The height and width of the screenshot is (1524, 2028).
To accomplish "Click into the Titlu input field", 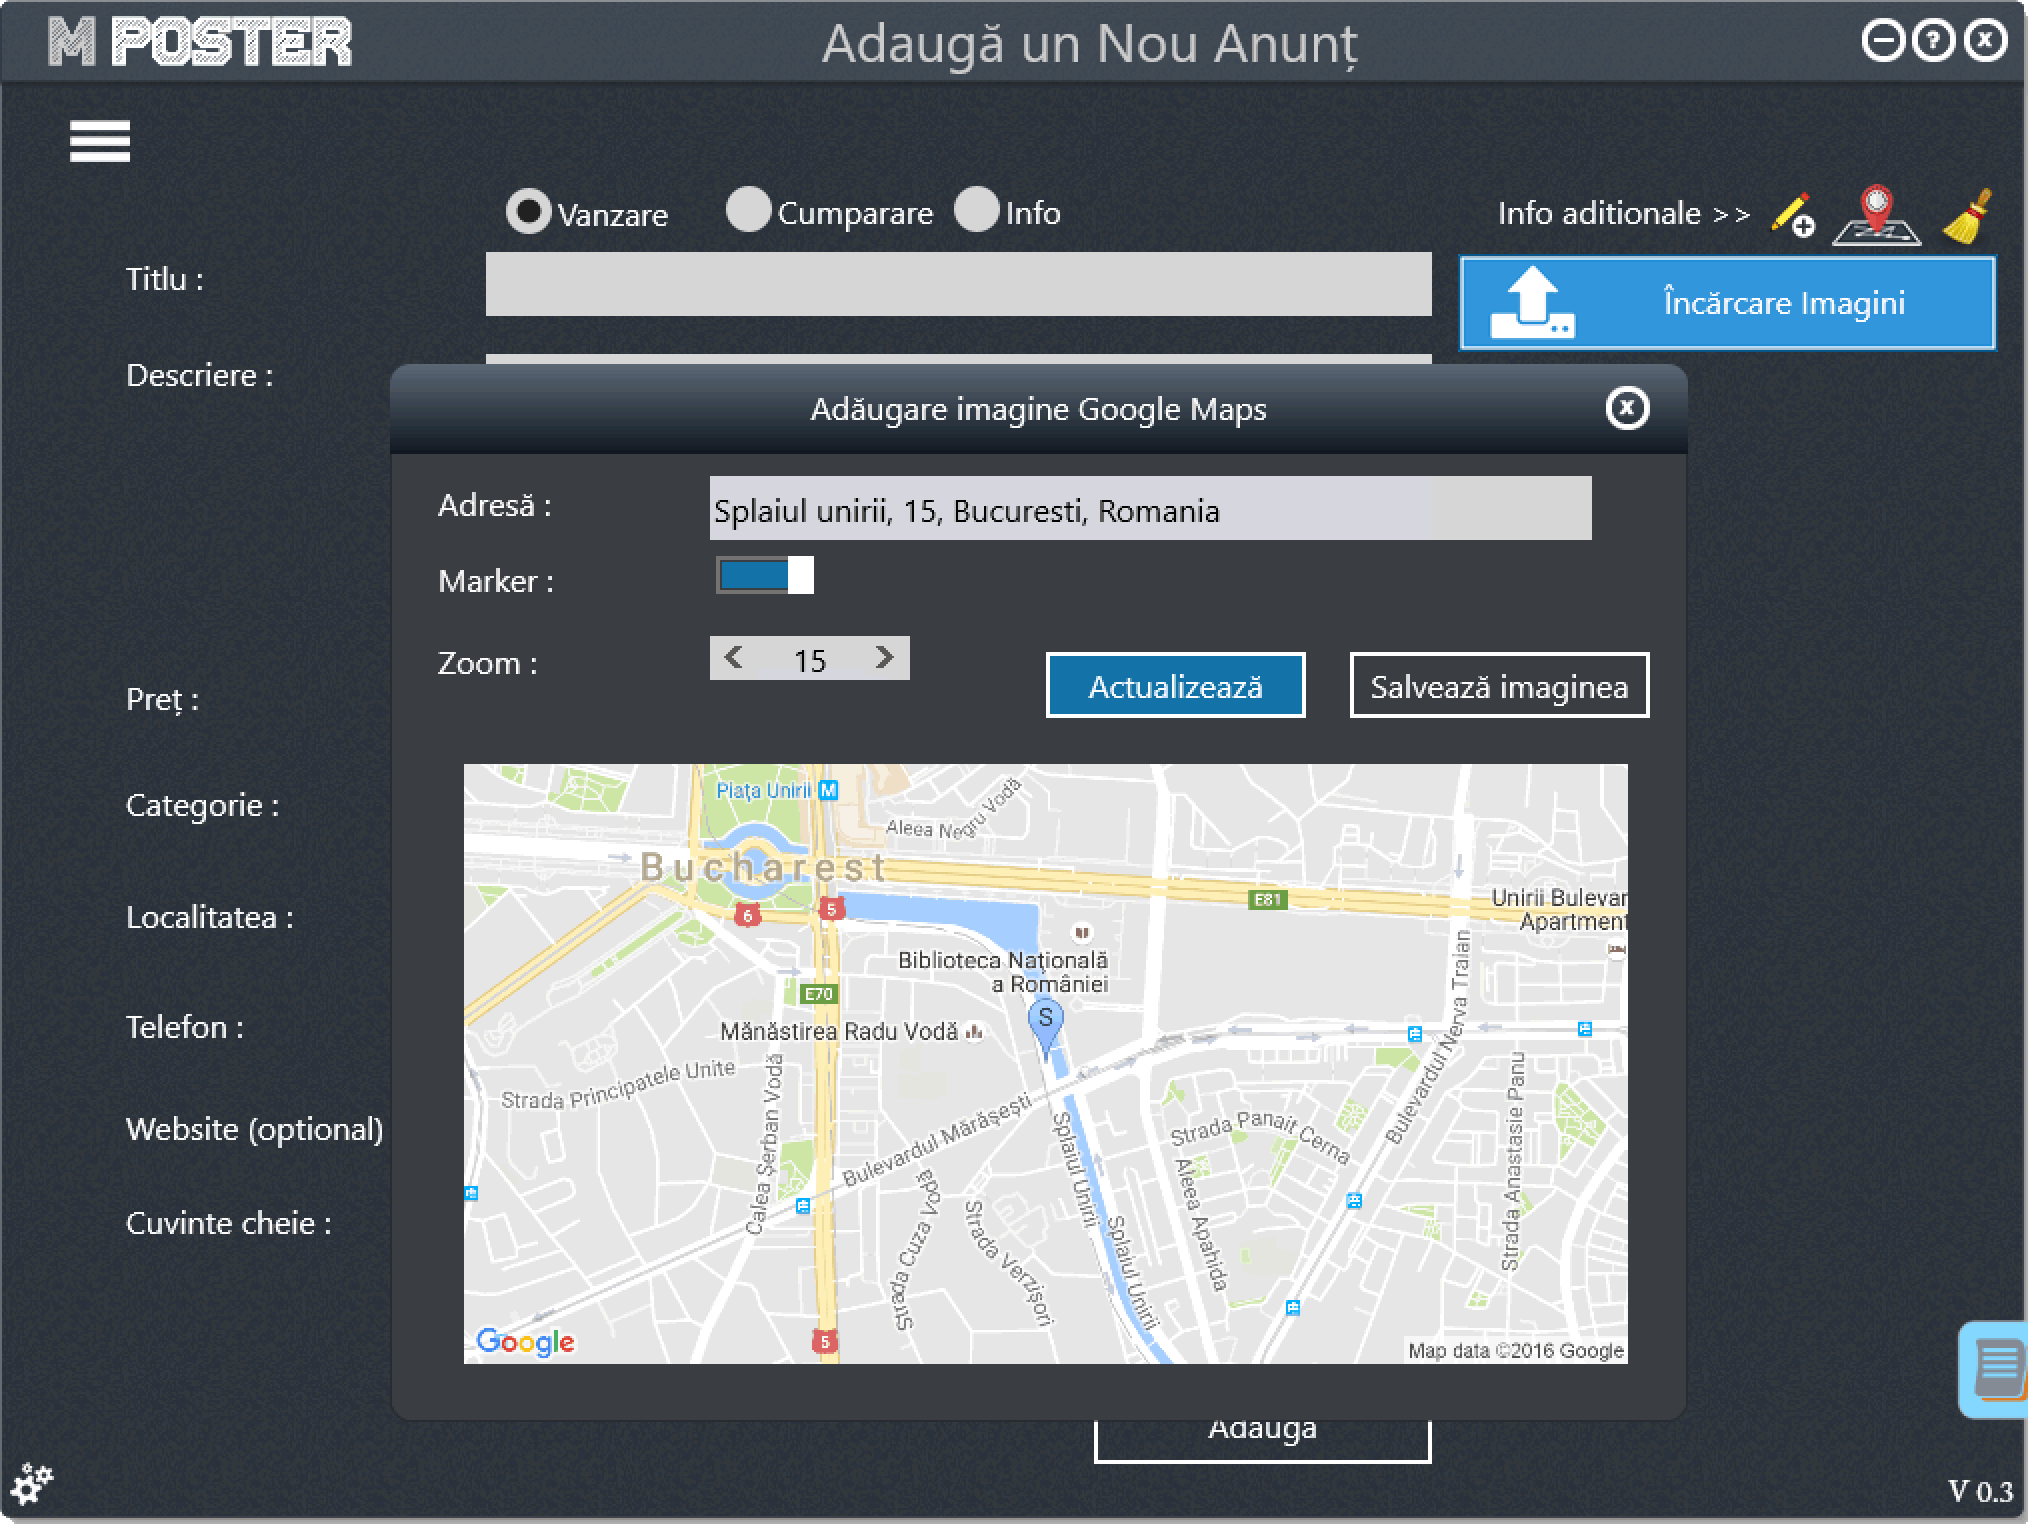I will (958, 284).
